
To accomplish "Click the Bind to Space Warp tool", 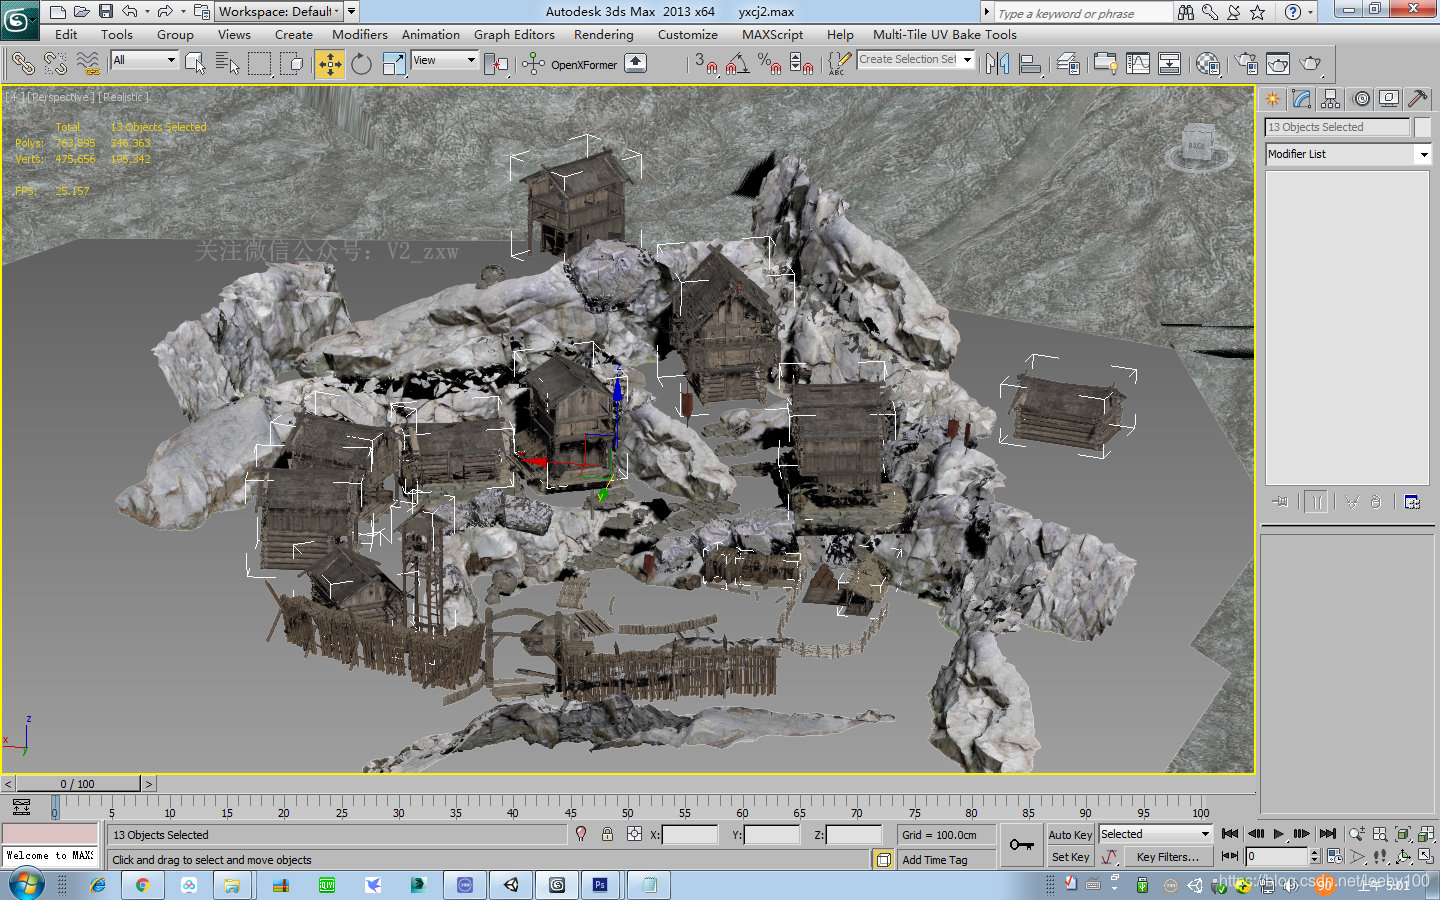I will [88, 64].
